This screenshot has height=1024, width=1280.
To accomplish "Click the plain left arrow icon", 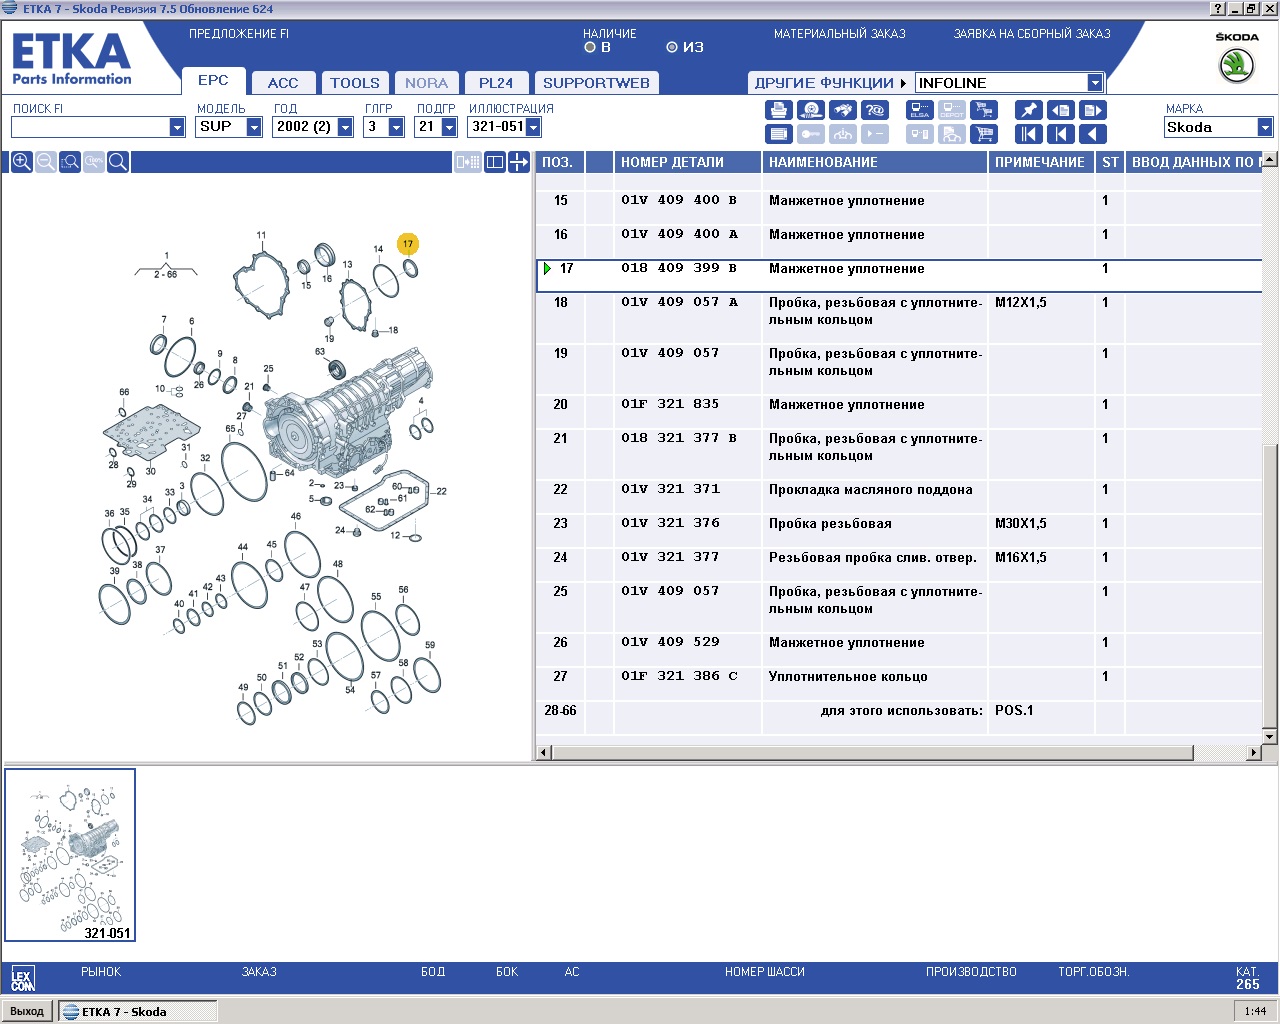I will click(1092, 134).
